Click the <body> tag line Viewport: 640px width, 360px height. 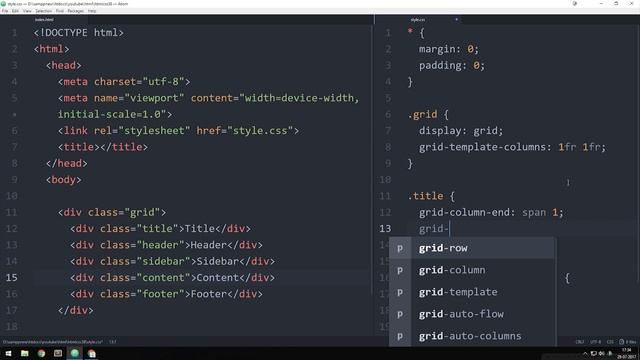(x=64, y=180)
